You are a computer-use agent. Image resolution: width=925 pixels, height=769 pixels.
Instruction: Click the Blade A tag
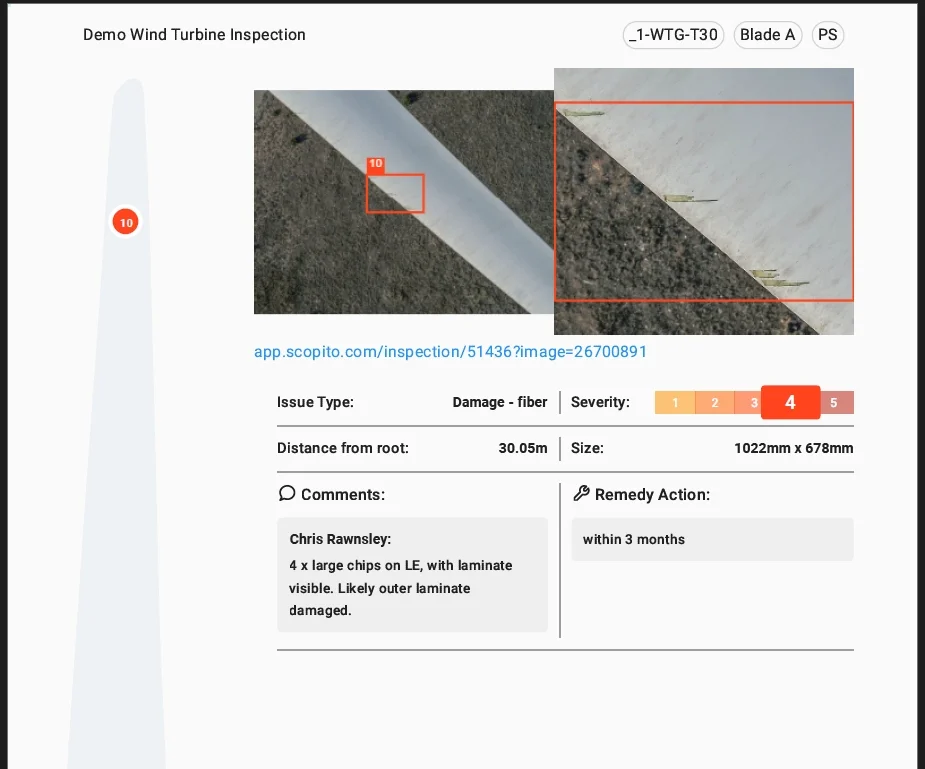click(767, 35)
